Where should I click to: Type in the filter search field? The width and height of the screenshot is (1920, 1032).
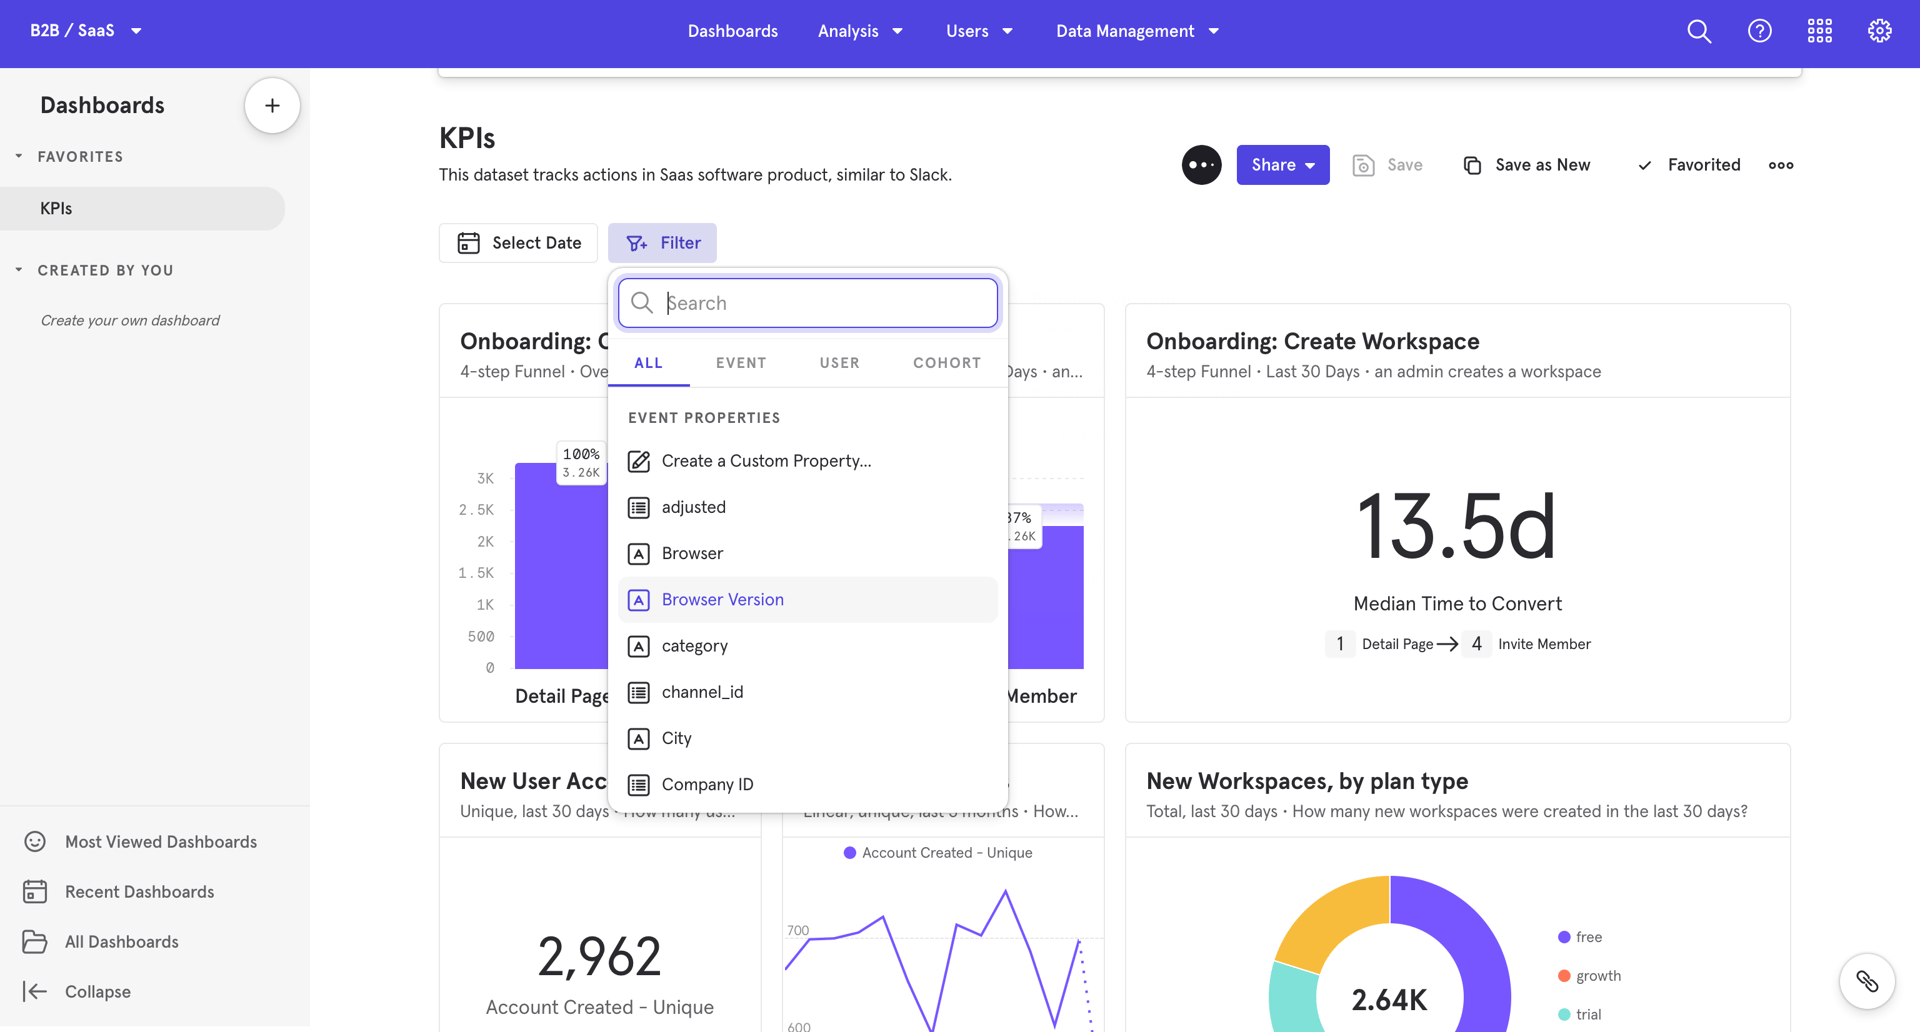point(806,302)
